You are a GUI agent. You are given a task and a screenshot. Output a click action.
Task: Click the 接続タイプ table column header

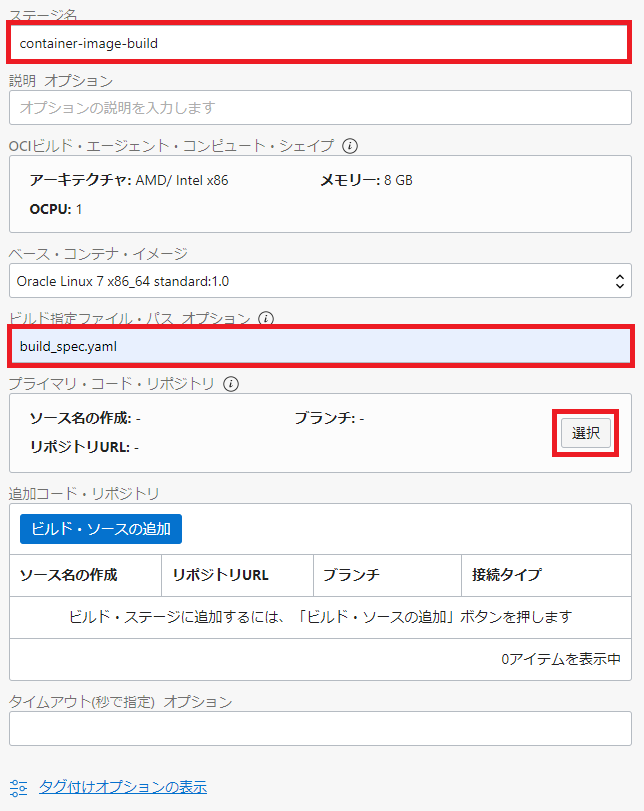coord(507,575)
